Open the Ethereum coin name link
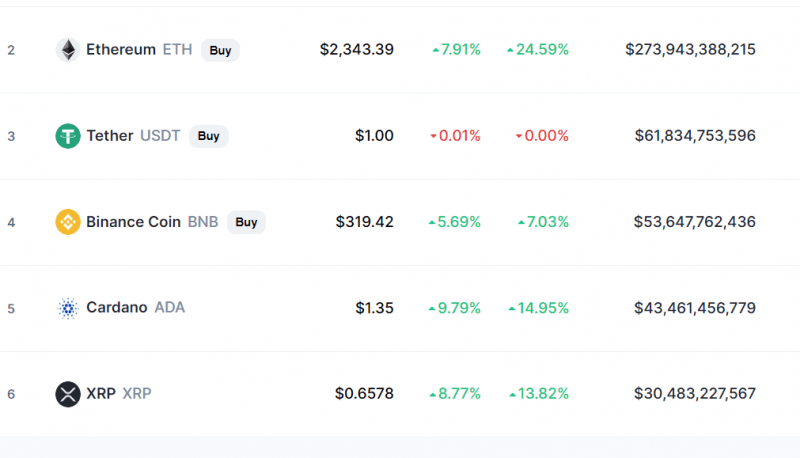The width and height of the screenshot is (800, 458). 121,49
